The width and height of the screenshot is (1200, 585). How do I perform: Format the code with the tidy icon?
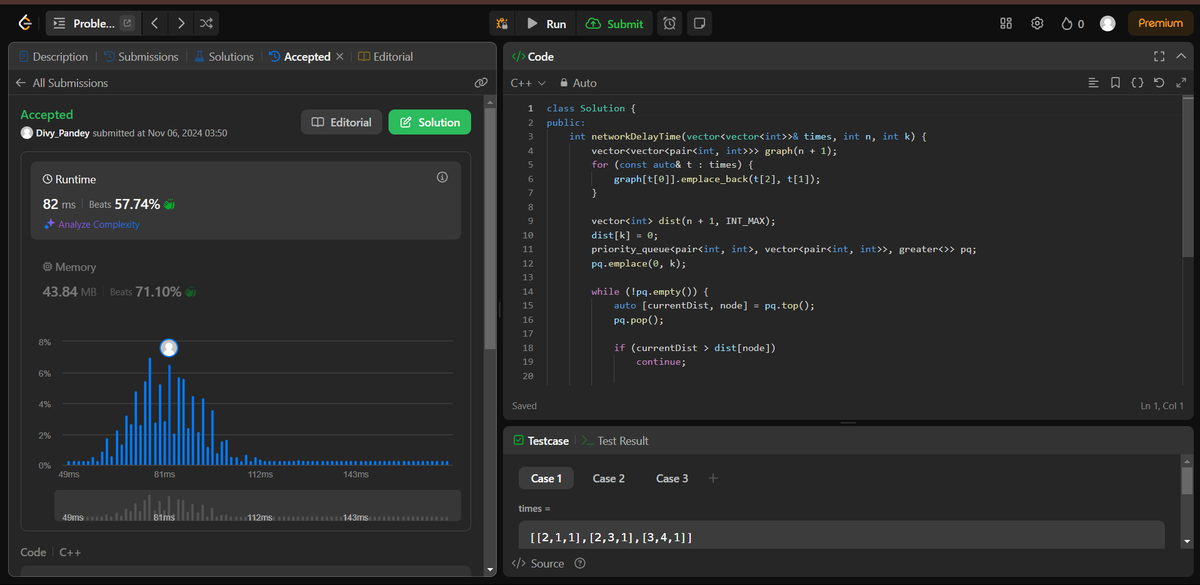coord(1095,83)
